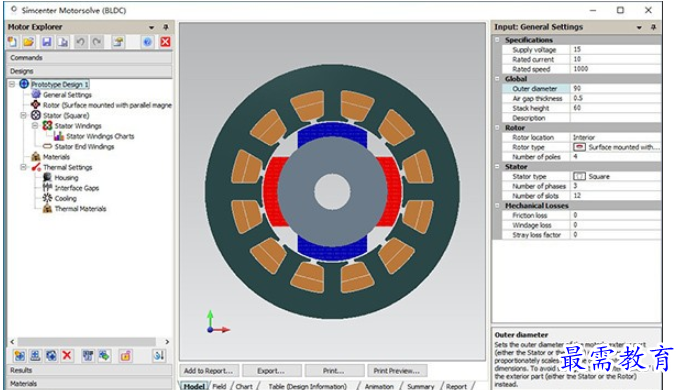Viewport: 682px width, 390px height.
Task: Click the green export design icon at bottom
Action: coord(104,356)
